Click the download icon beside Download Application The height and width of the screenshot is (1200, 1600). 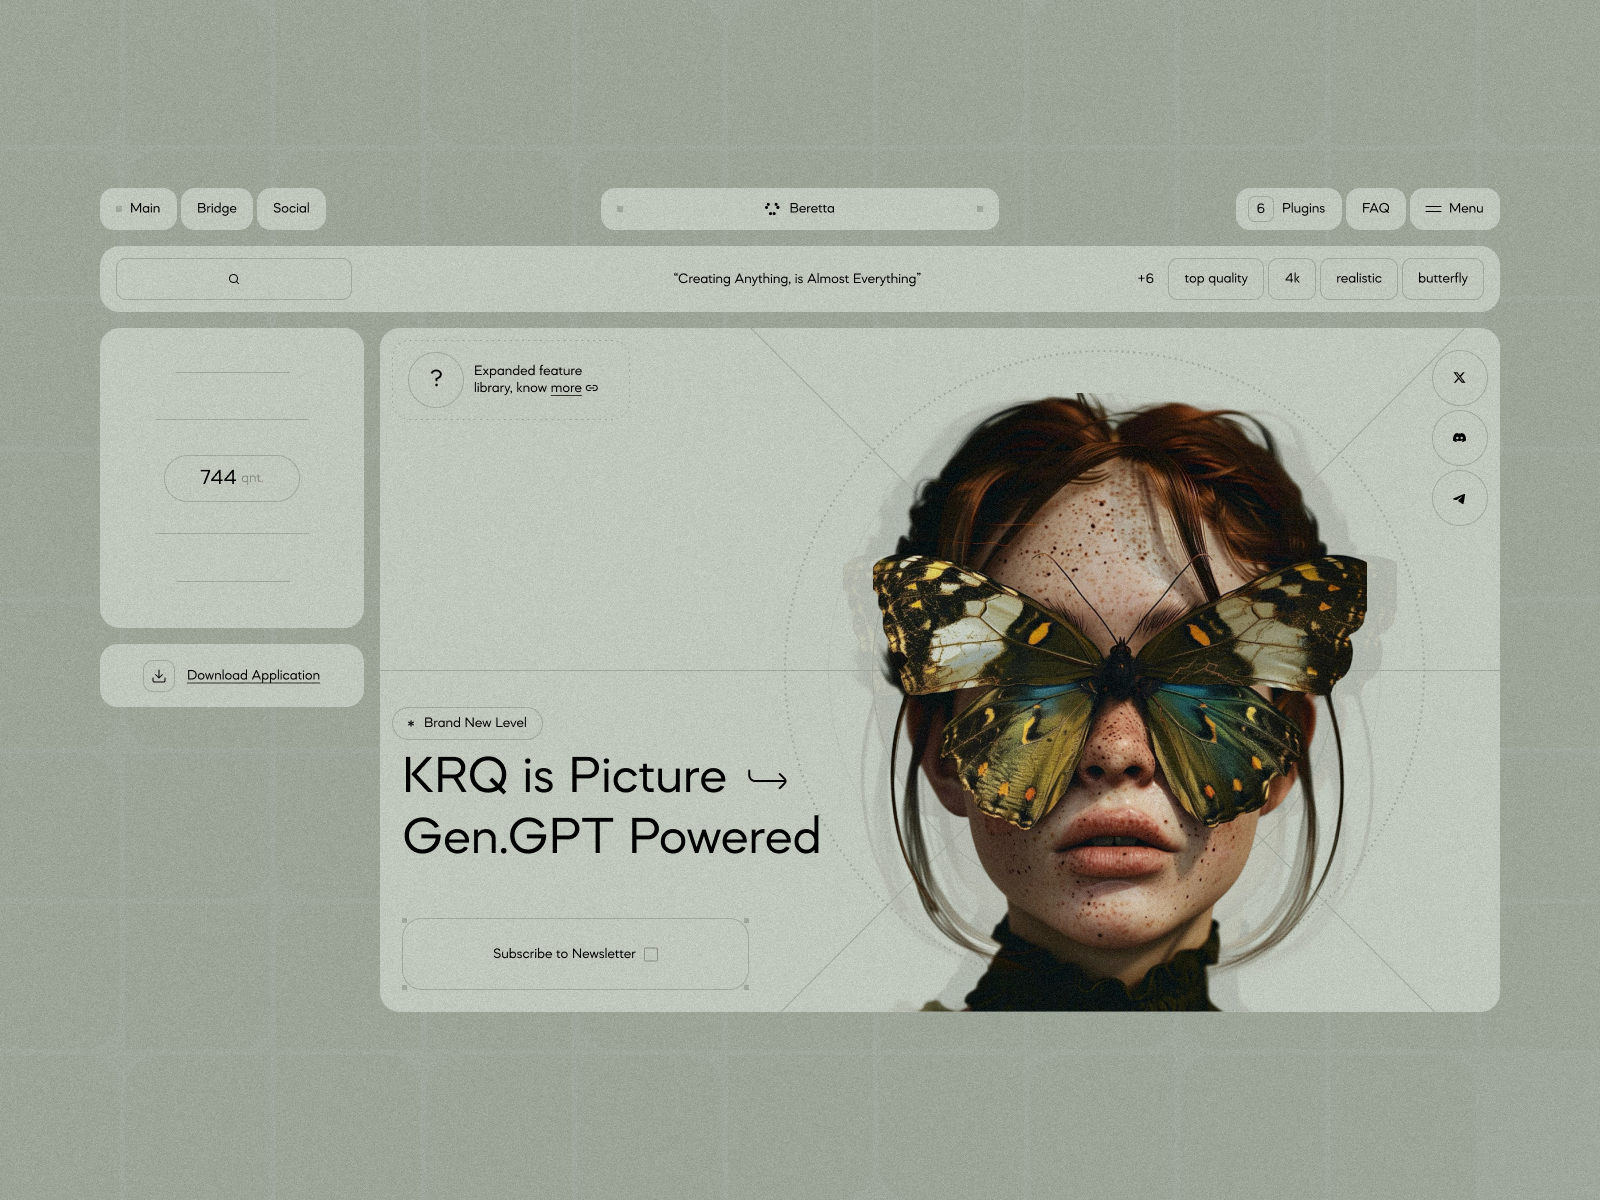pyautogui.click(x=158, y=674)
